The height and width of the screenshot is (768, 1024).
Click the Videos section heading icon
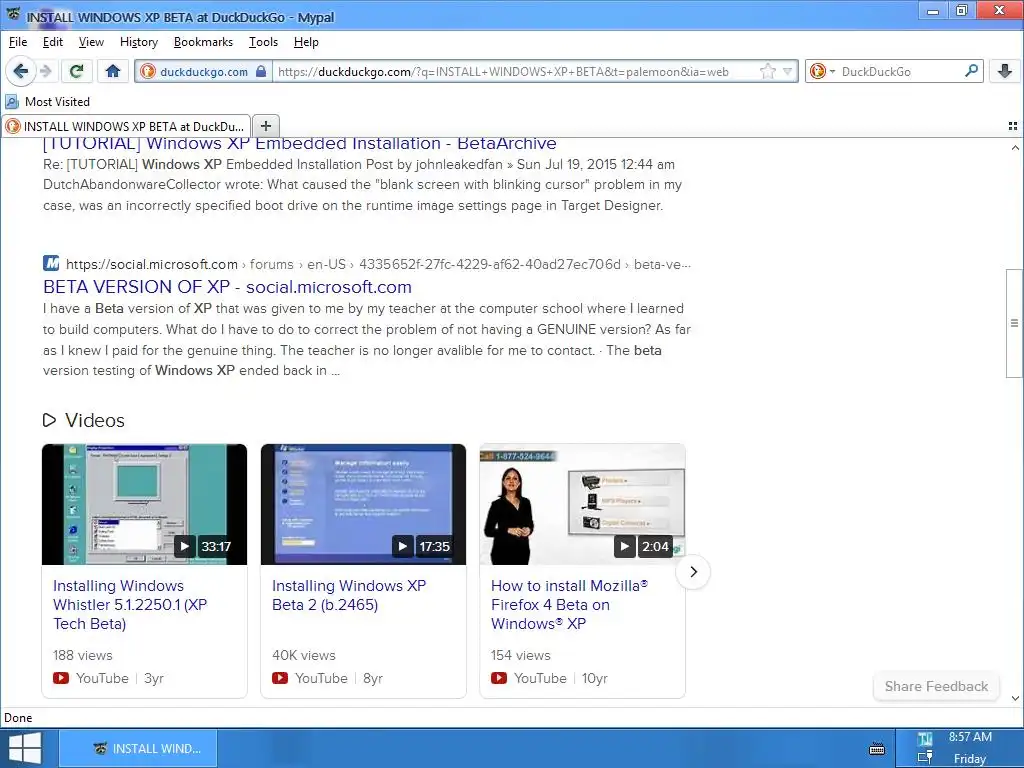point(50,420)
